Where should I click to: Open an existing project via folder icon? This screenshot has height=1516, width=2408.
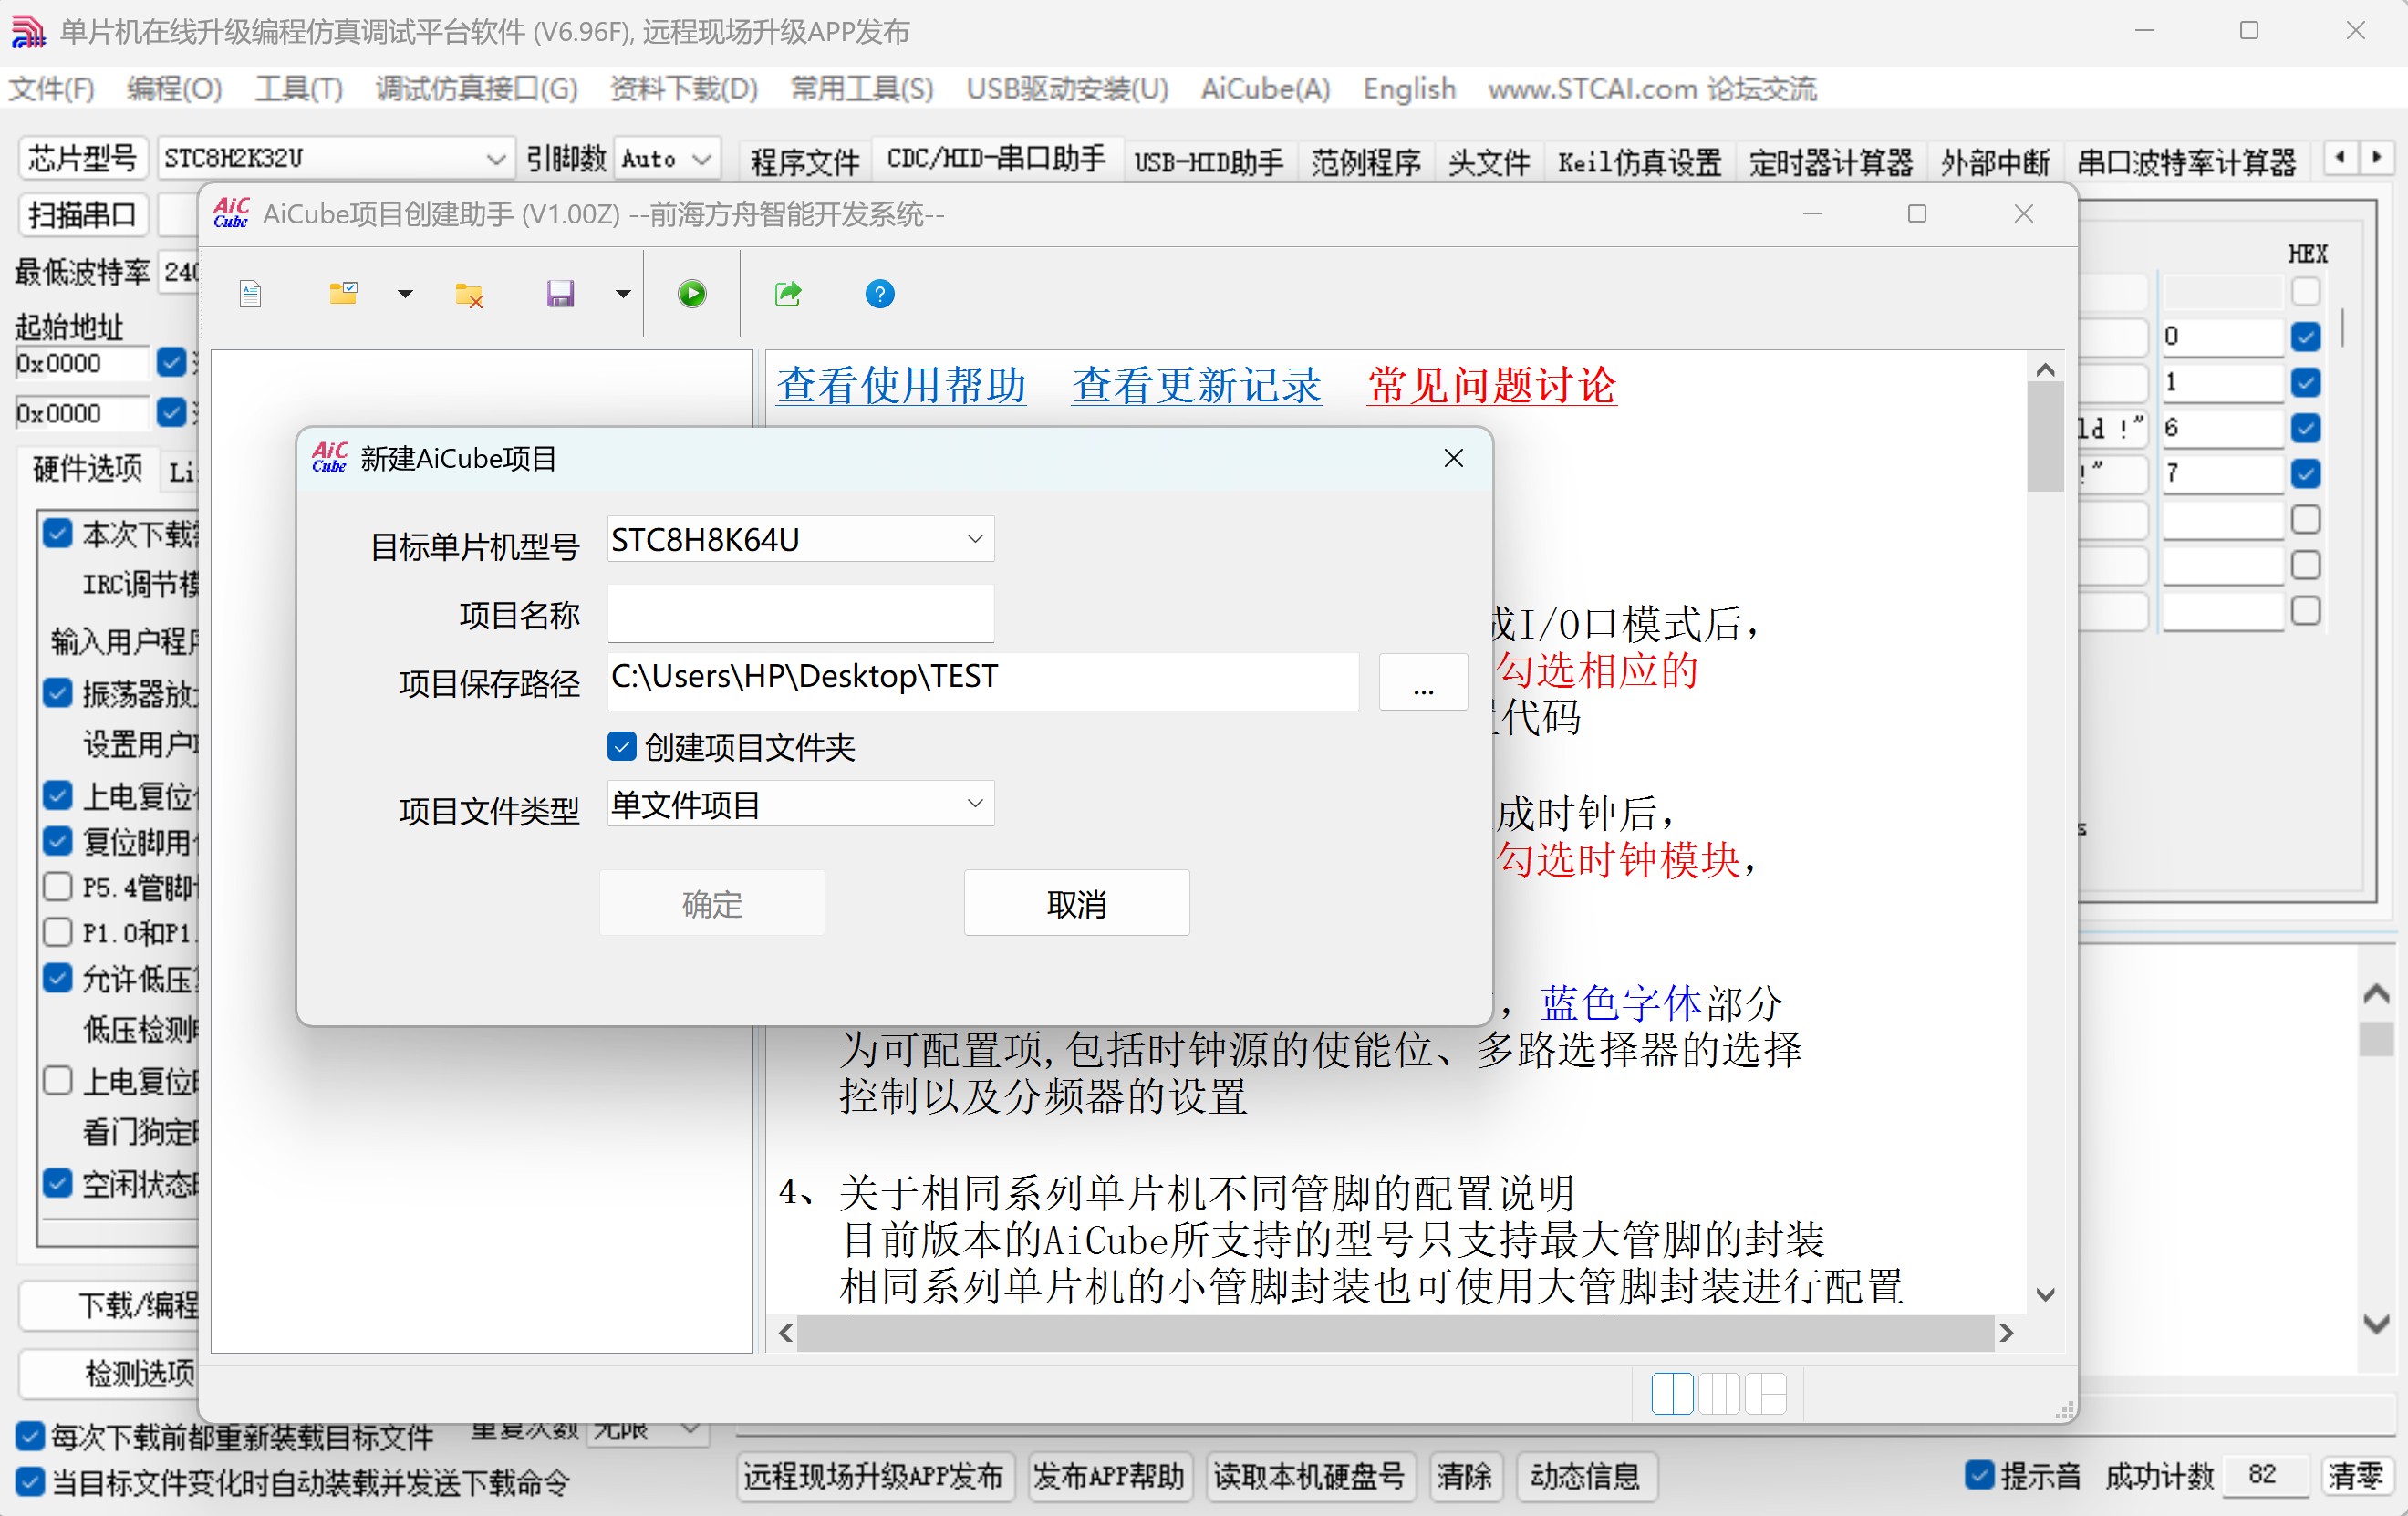coord(344,293)
